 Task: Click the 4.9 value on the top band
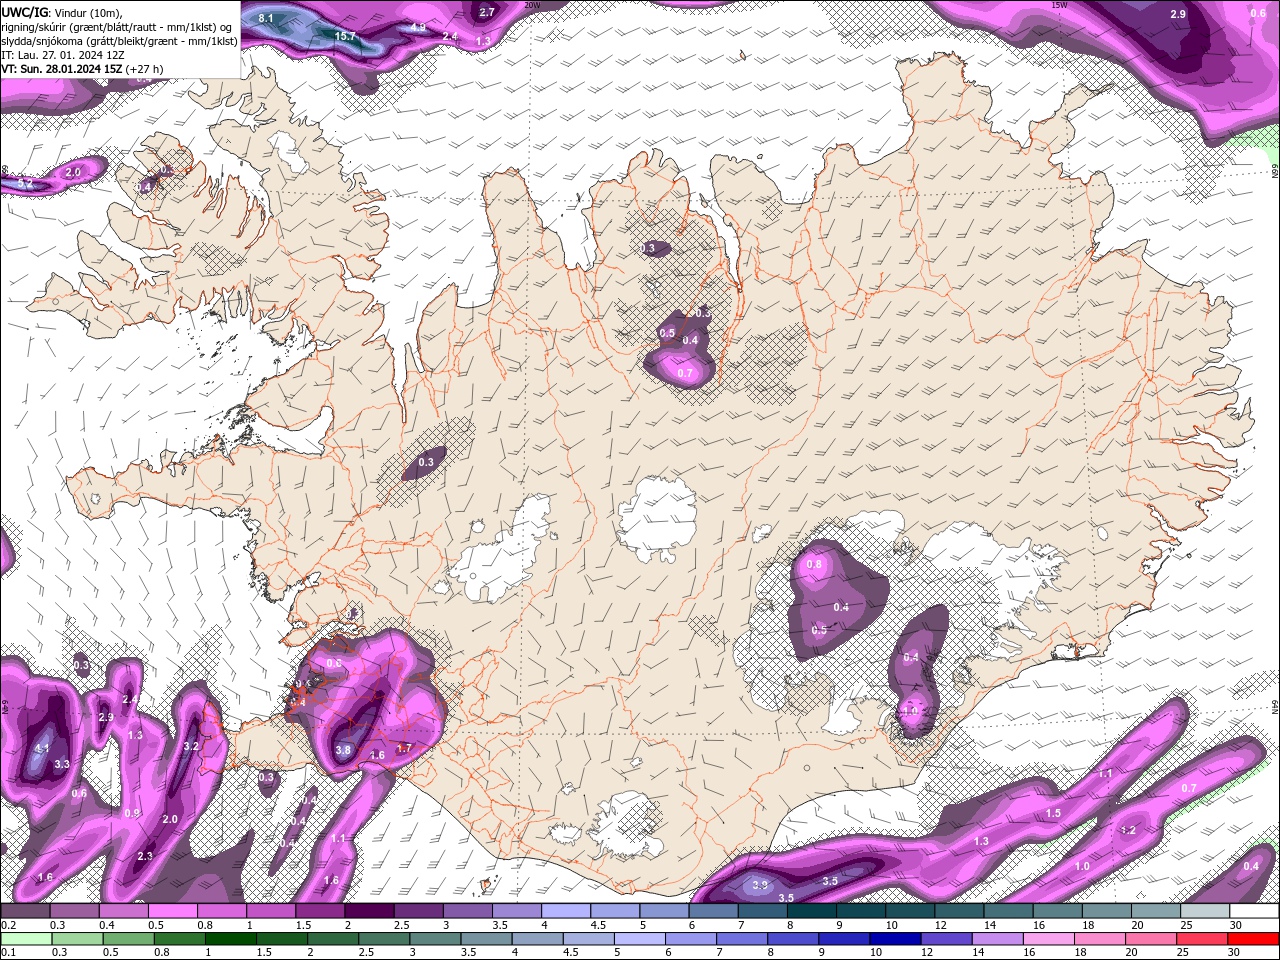coord(419,27)
